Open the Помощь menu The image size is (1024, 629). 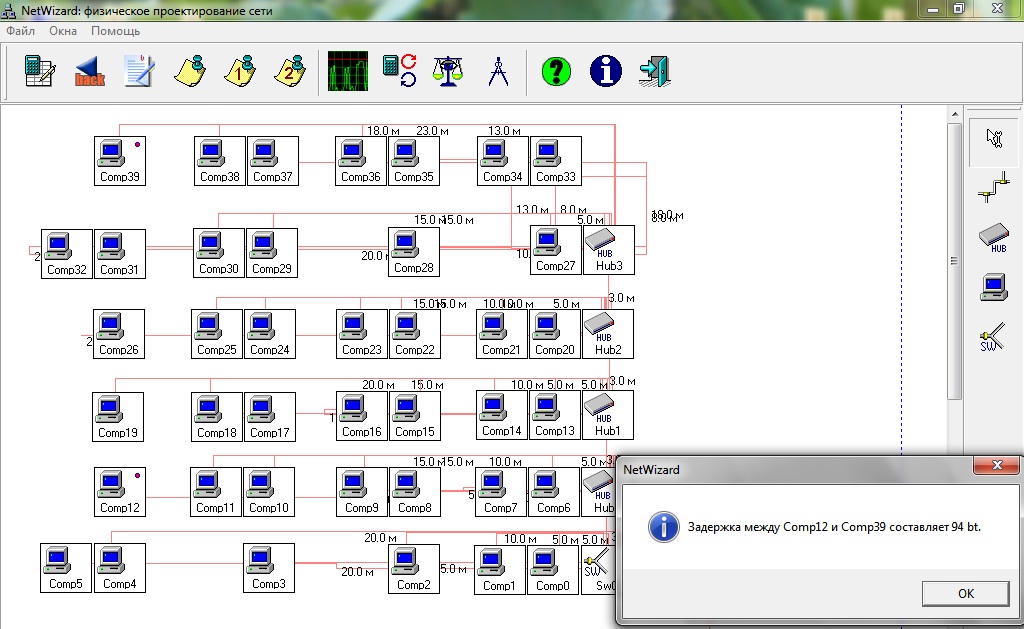point(115,31)
